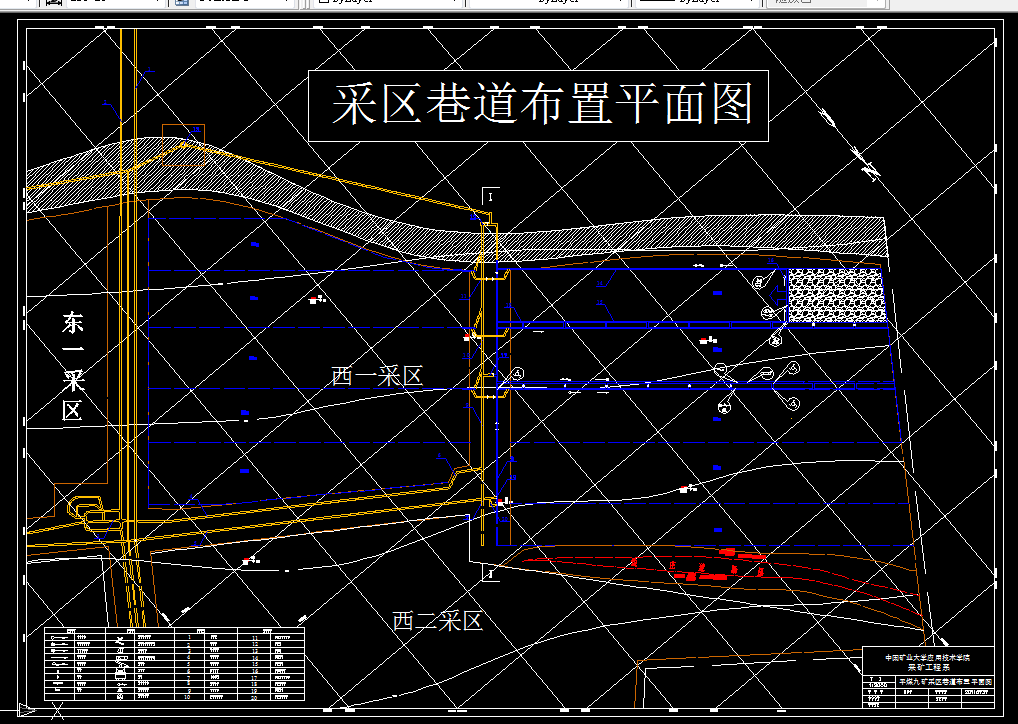The height and width of the screenshot is (724, 1018).
Task: Select the drawing title 采区巷道布置平面图
Action: pyautogui.click(x=543, y=104)
